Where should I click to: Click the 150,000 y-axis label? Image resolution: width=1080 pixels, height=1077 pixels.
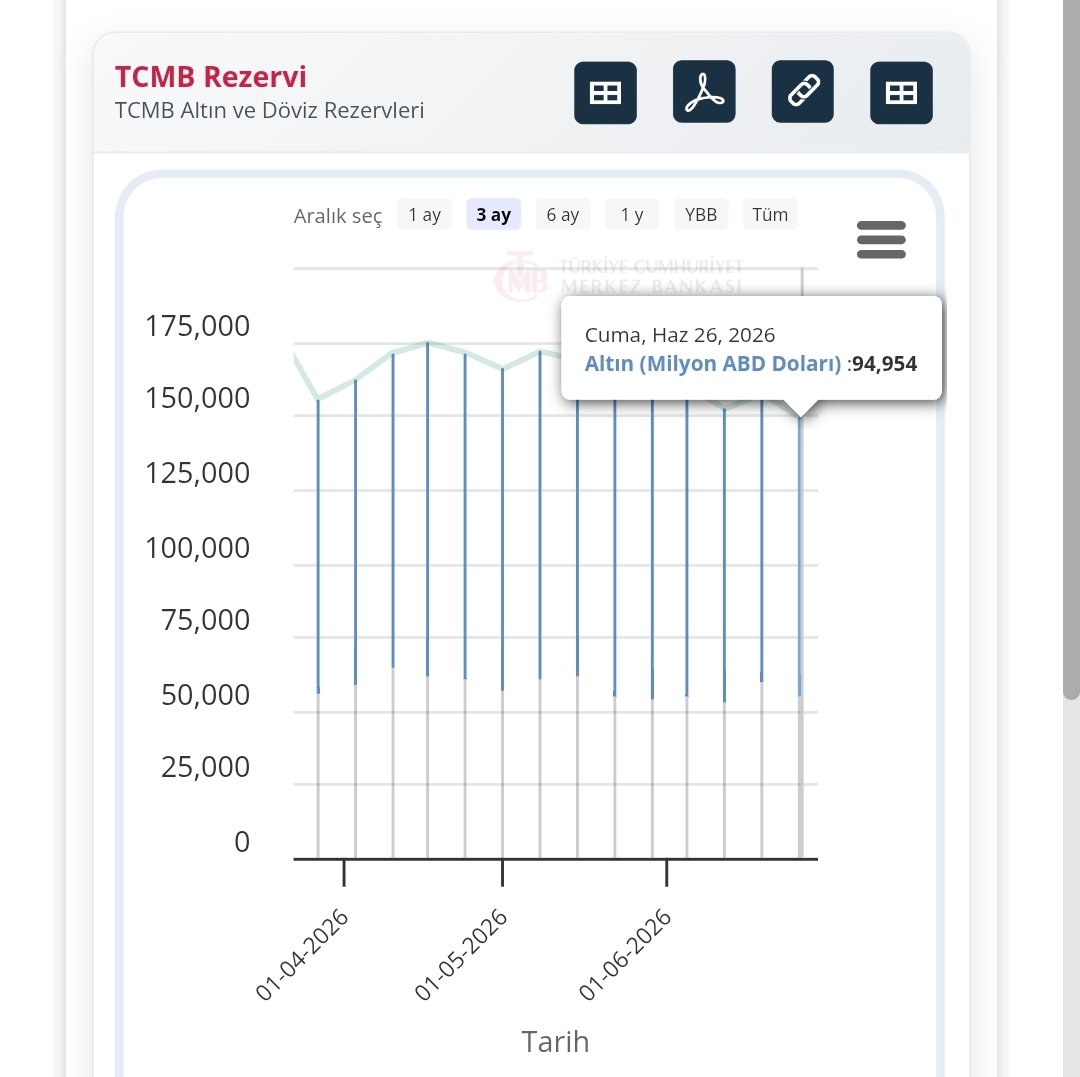point(197,398)
